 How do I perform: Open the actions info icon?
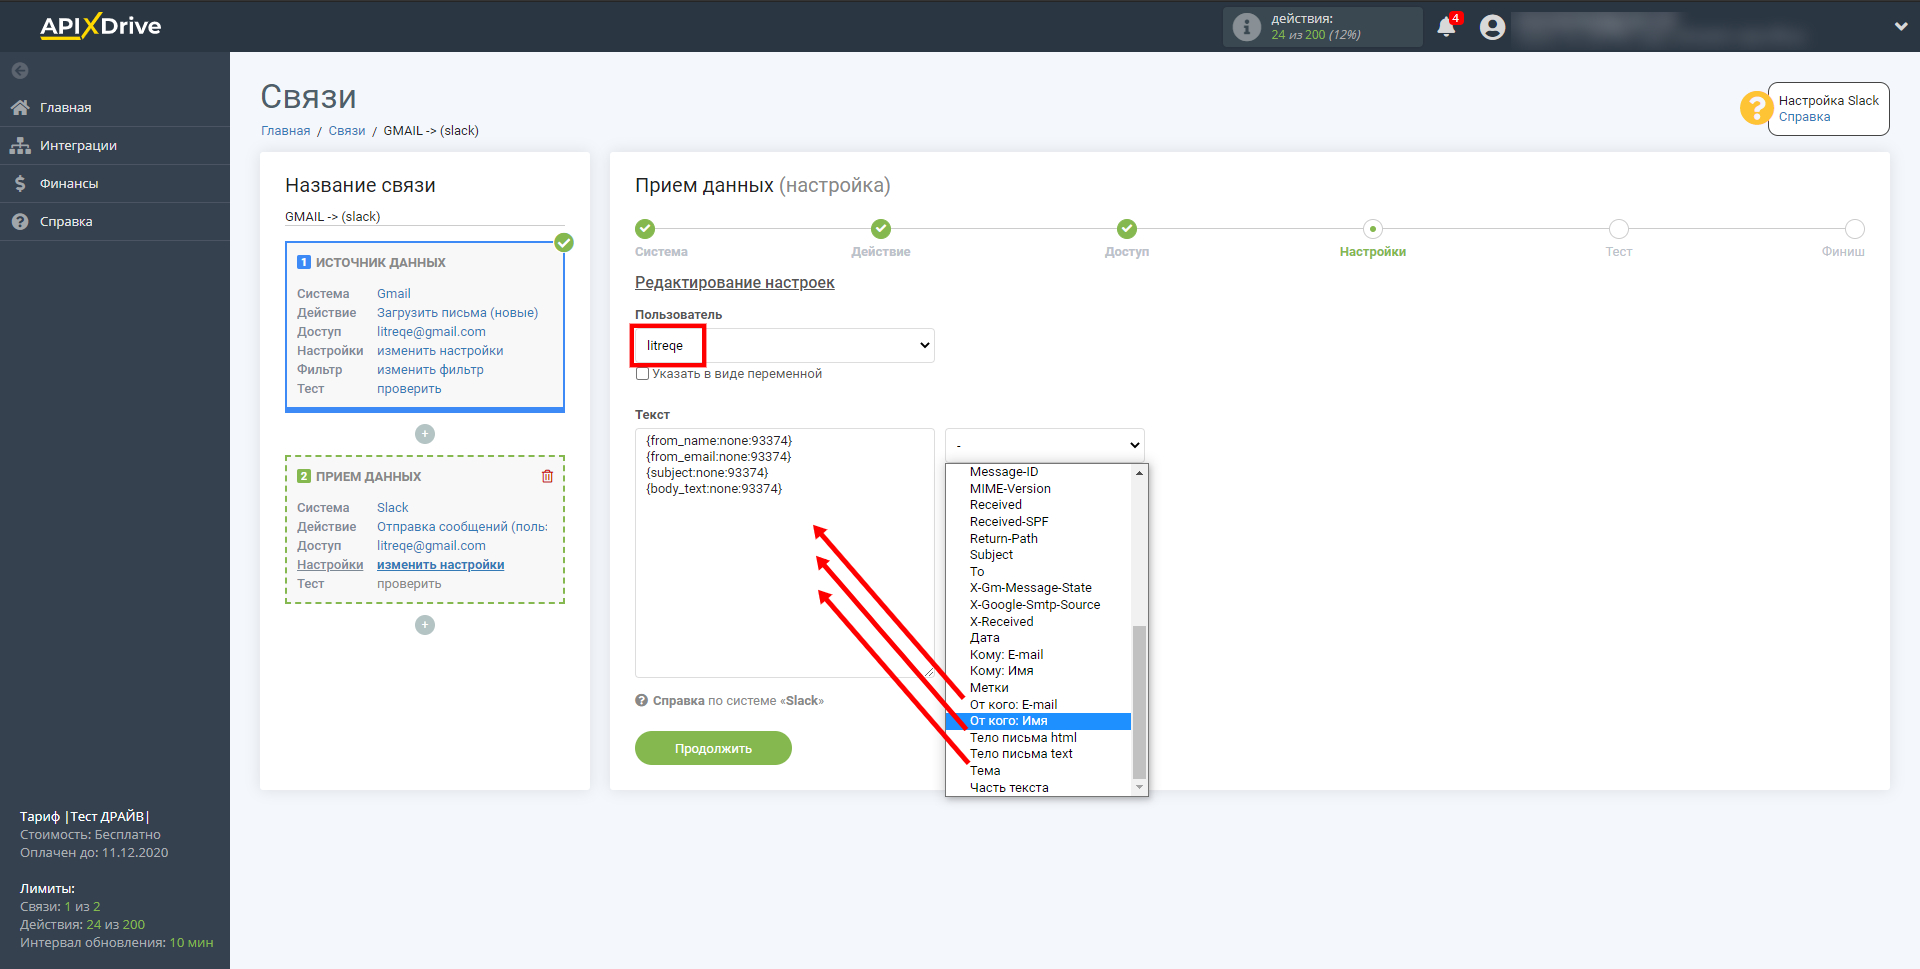pos(1246,27)
